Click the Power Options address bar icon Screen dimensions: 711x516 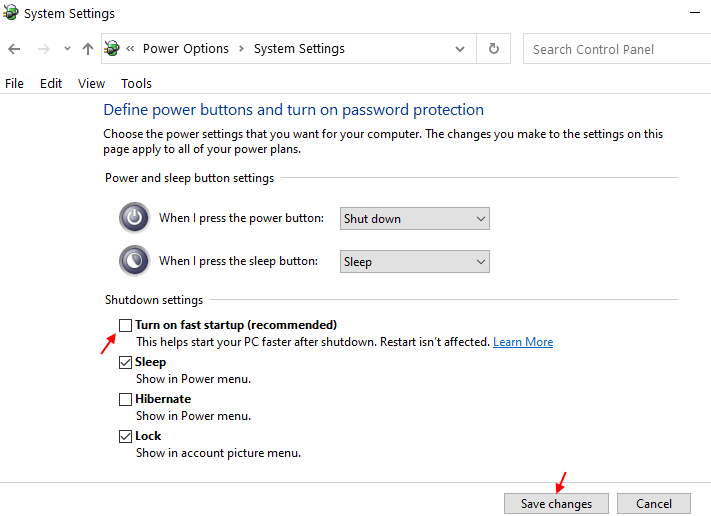click(112, 49)
